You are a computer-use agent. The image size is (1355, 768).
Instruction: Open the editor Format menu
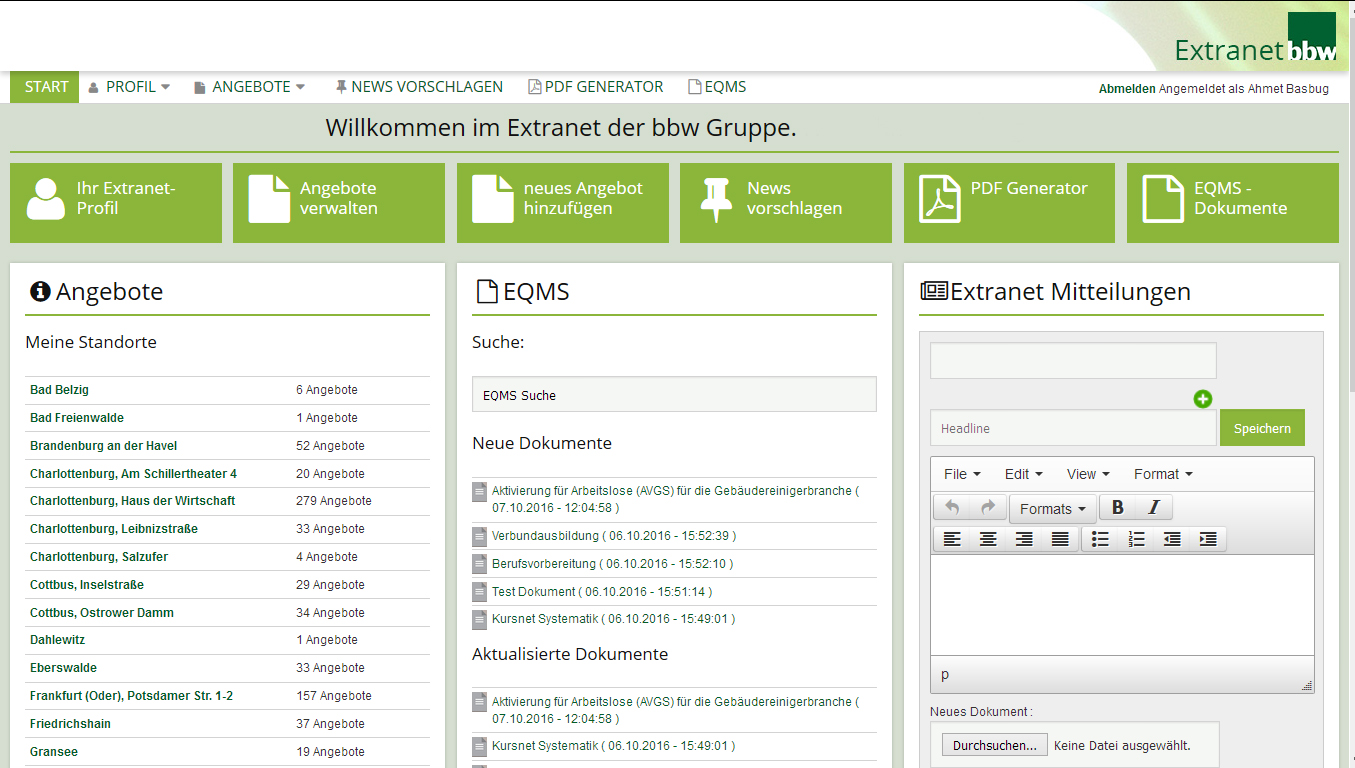1163,474
